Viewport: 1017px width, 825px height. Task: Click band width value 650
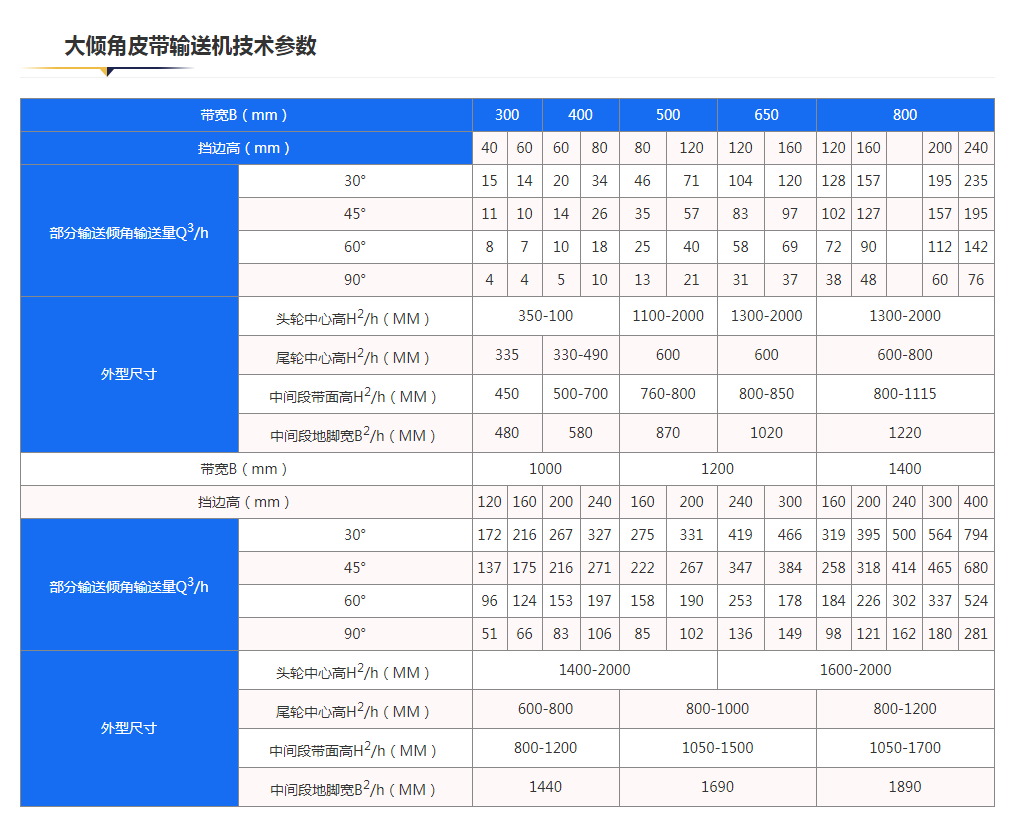(767, 115)
